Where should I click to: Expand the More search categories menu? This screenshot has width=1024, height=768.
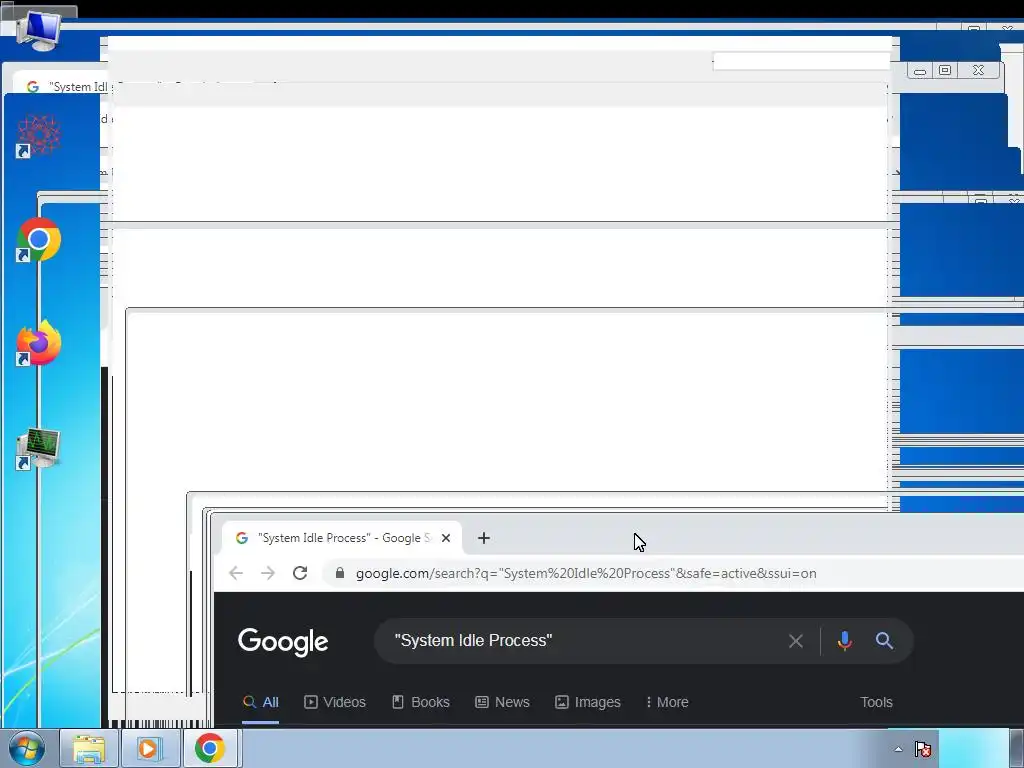pos(667,703)
